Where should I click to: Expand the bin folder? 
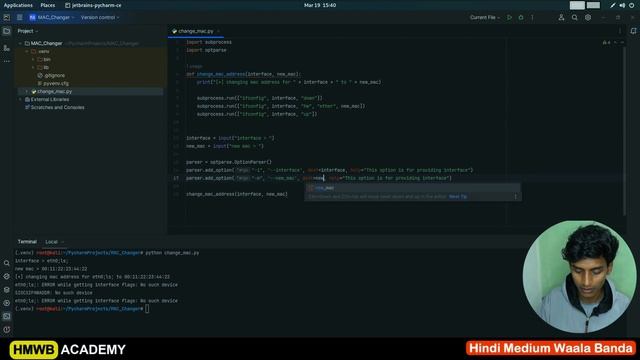(x=33, y=60)
